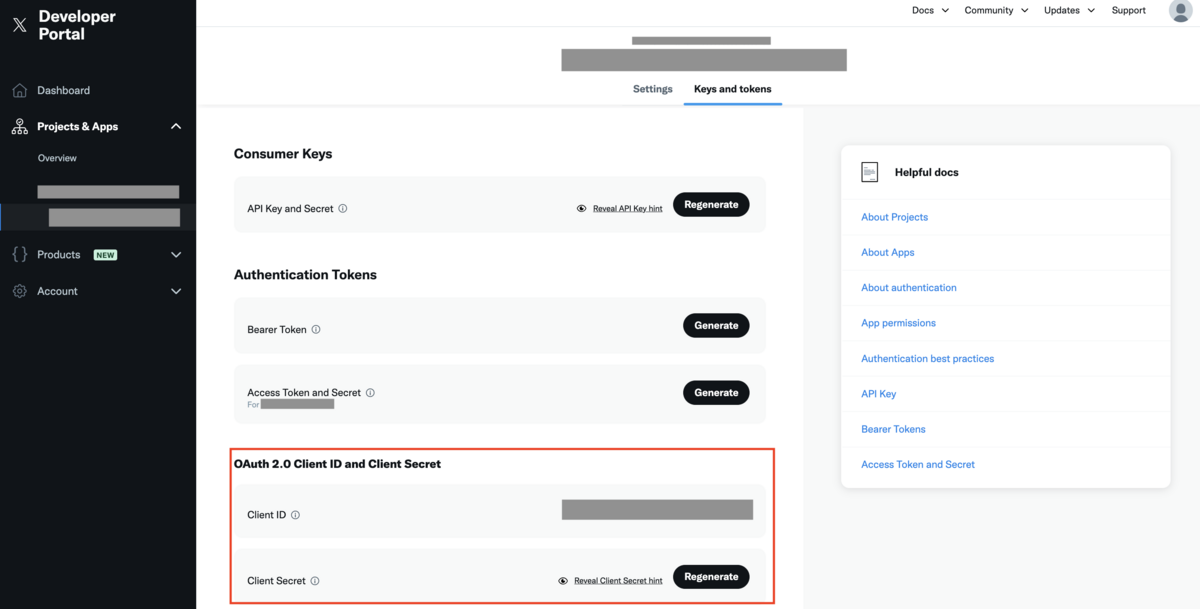
Task: Switch to the Settings tab
Action: tap(653, 89)
